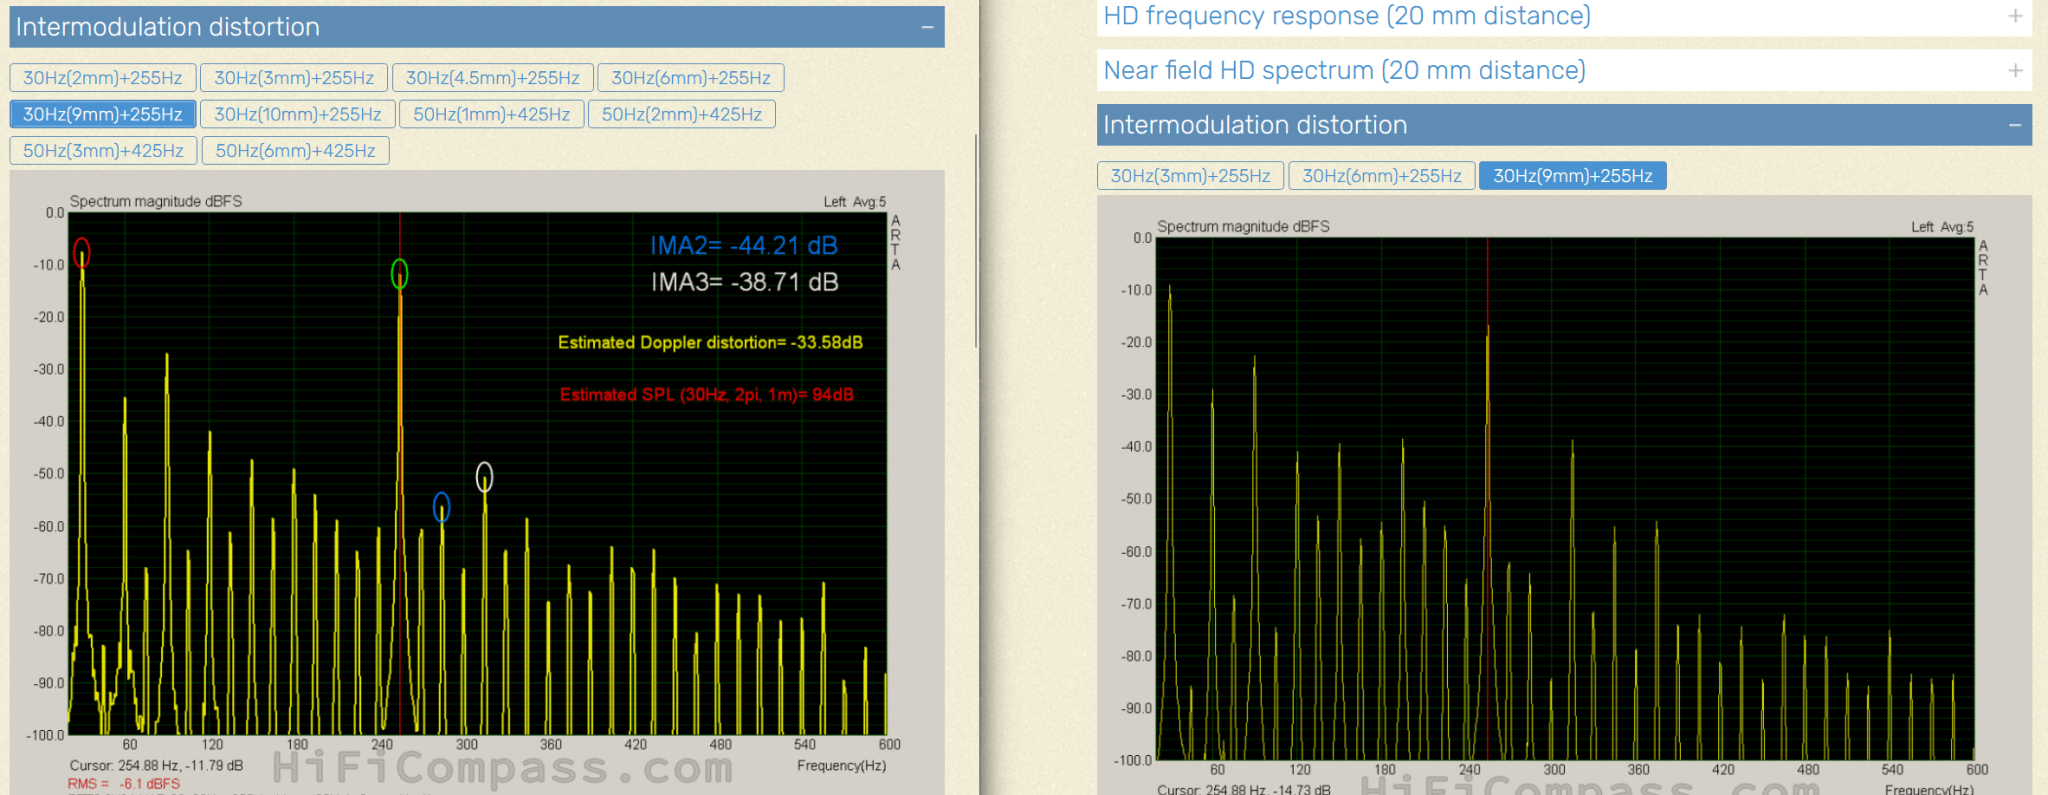
Task: Switch to the right panel 30Hz(6mm)+255Hz tab
Action: [1381, 176]
